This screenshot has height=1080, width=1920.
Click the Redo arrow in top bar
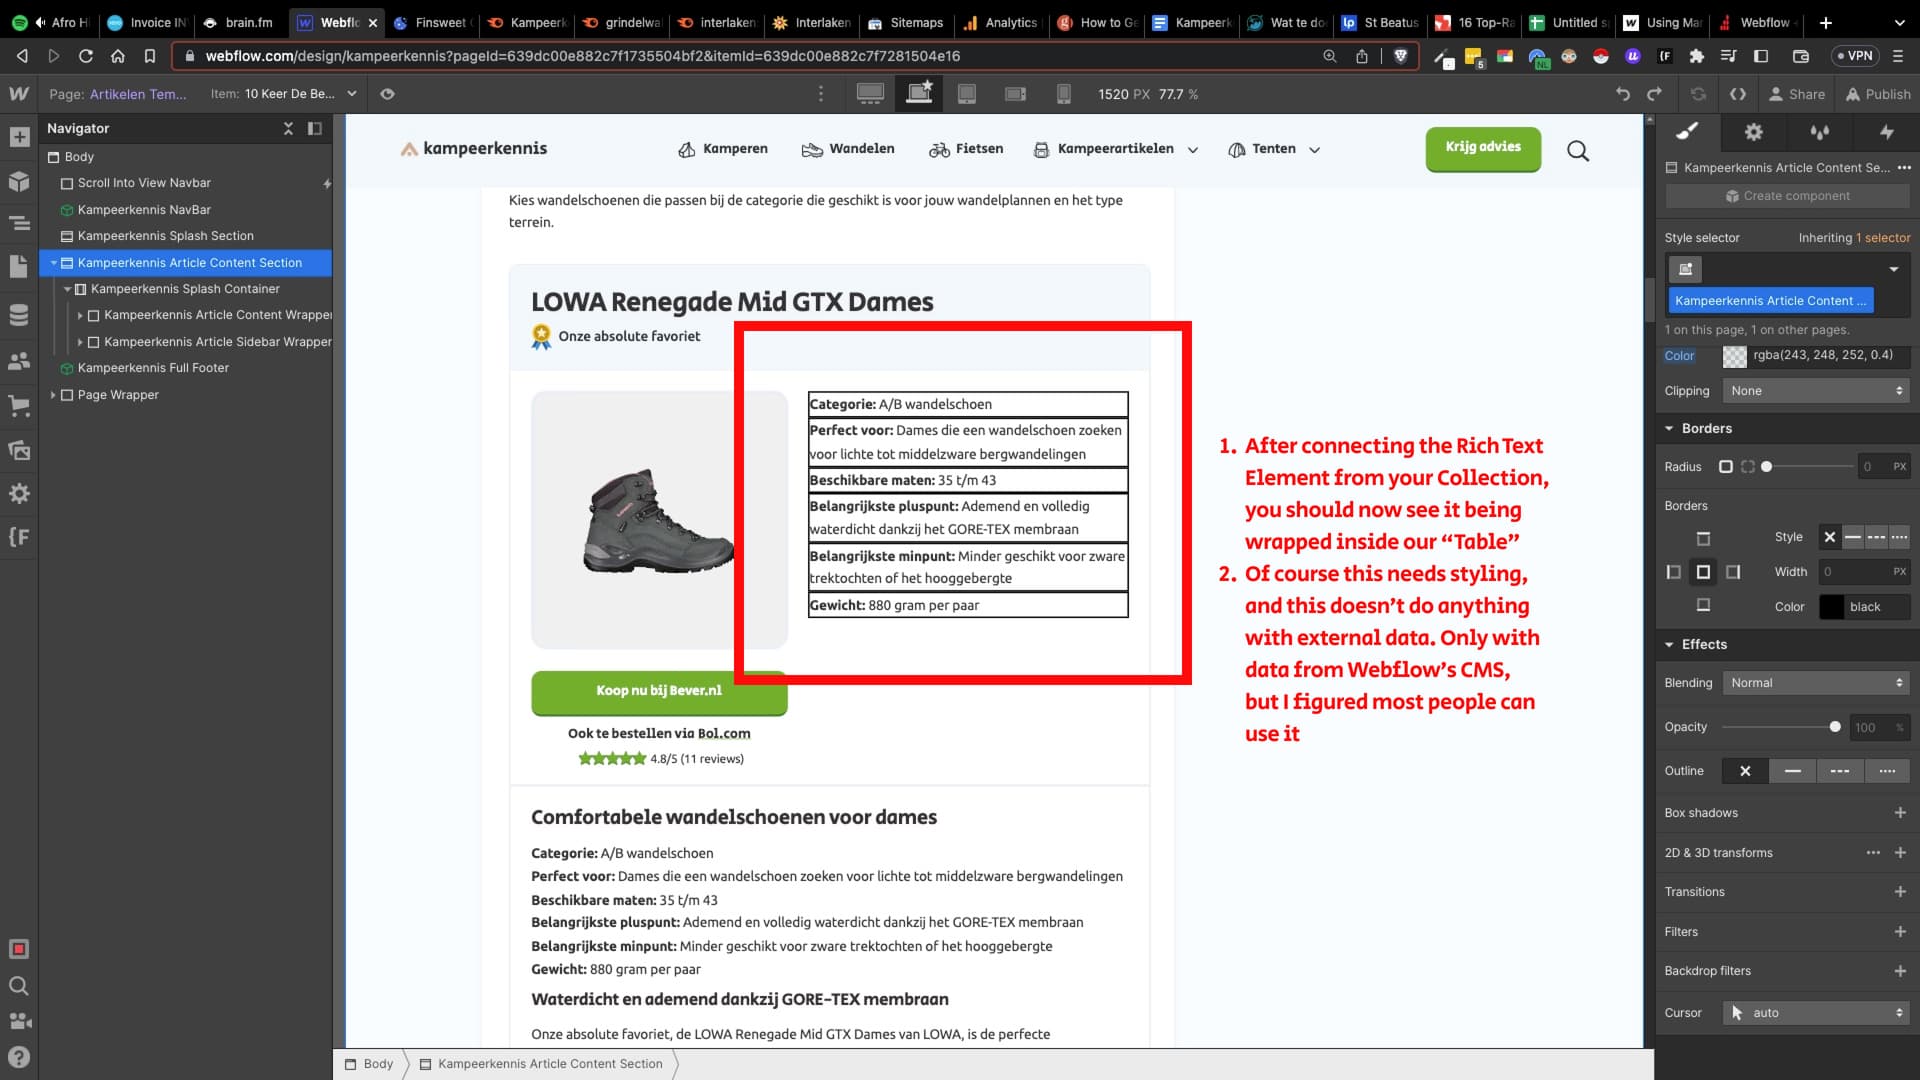click(1655, 94)
